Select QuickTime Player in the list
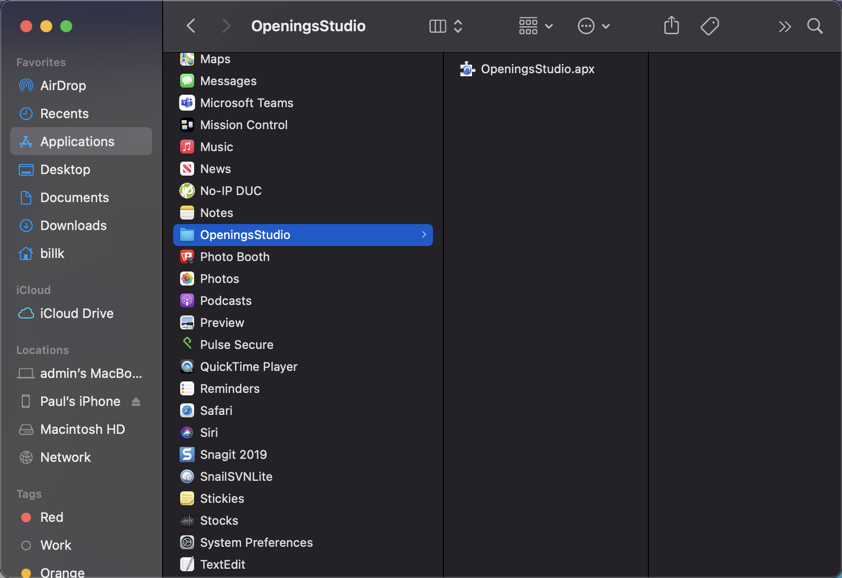842x578 pixels. pos(303,367)
